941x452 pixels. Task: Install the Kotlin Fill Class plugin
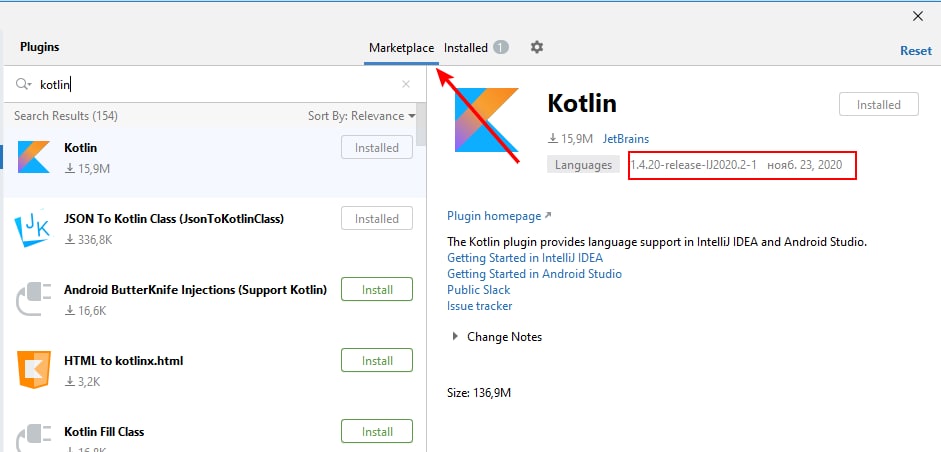click(377, 432)
